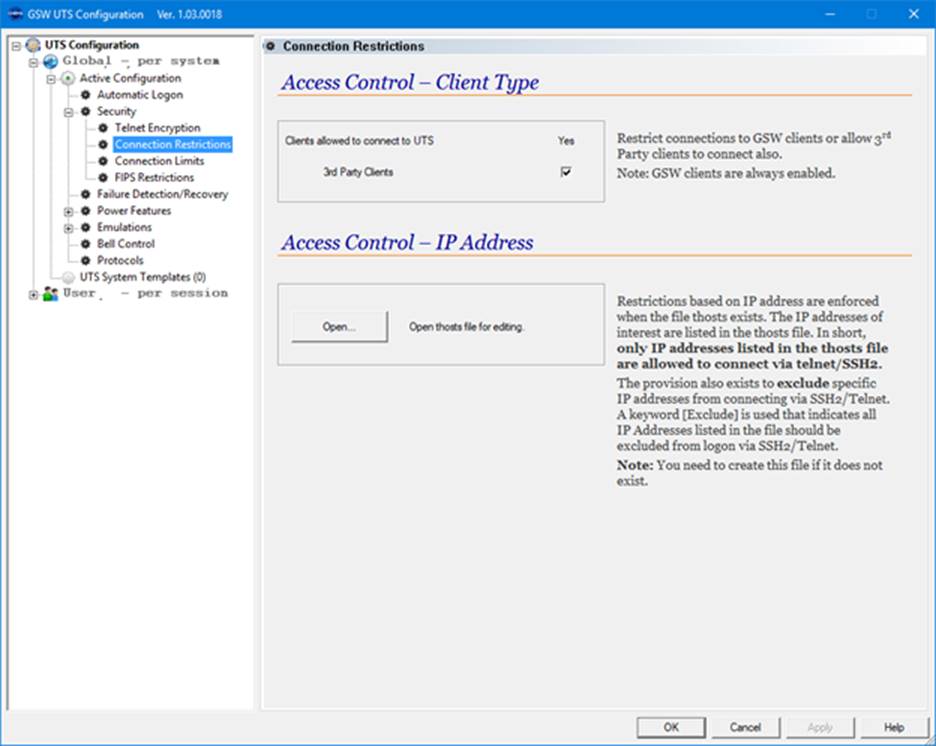The width and height of the screenshot is (936, 746).
Task: Close the GSW UTS Configuration window
Action: (x=913, y=14)
